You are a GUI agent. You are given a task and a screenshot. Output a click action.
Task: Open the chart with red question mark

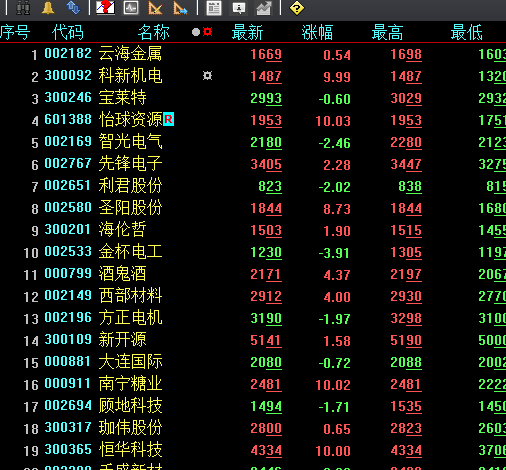[105, 8]
